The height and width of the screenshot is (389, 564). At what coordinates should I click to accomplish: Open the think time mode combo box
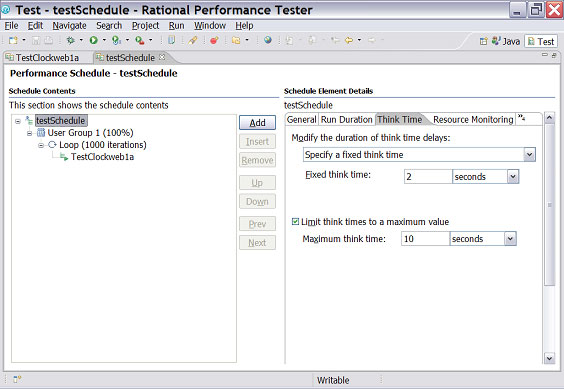point(419,155)
